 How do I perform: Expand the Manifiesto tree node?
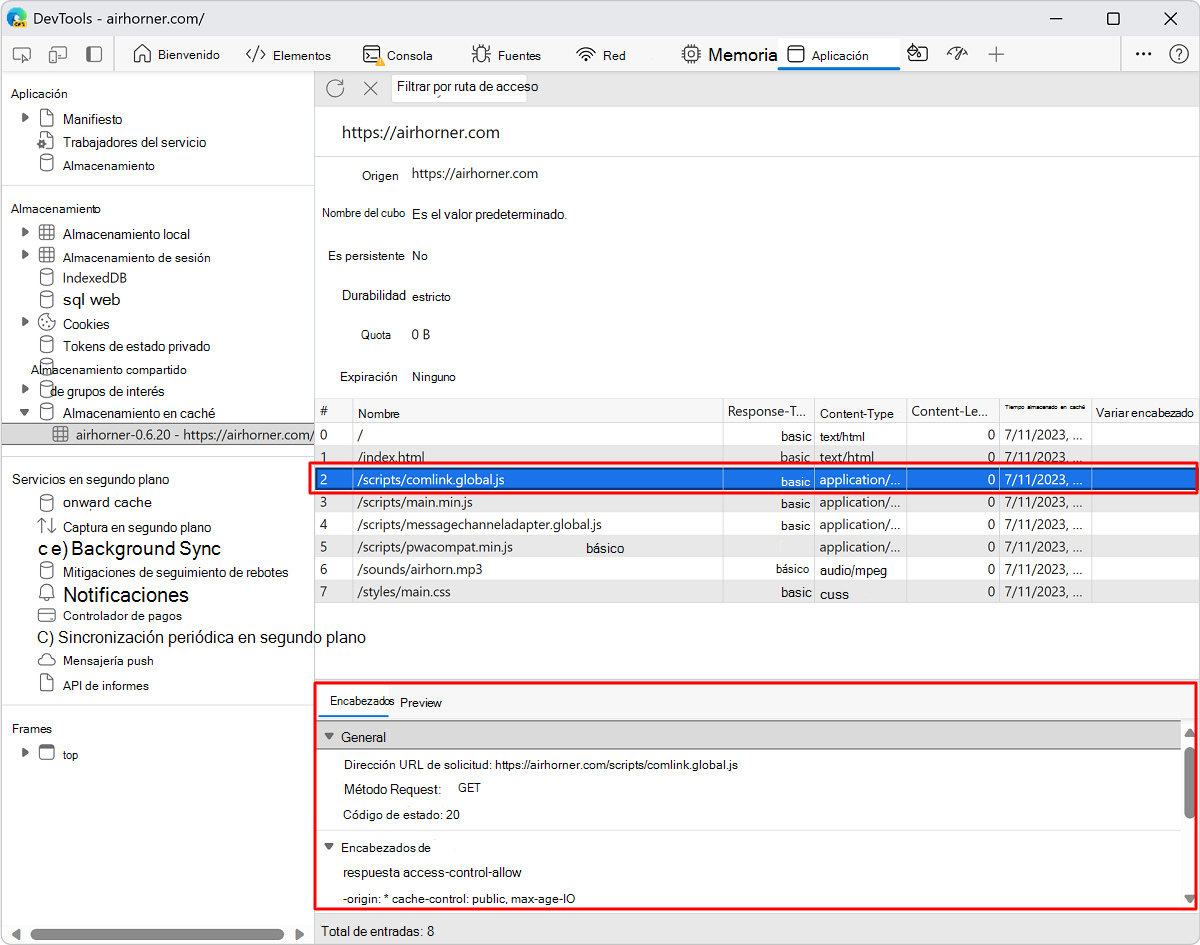point(25,118)
